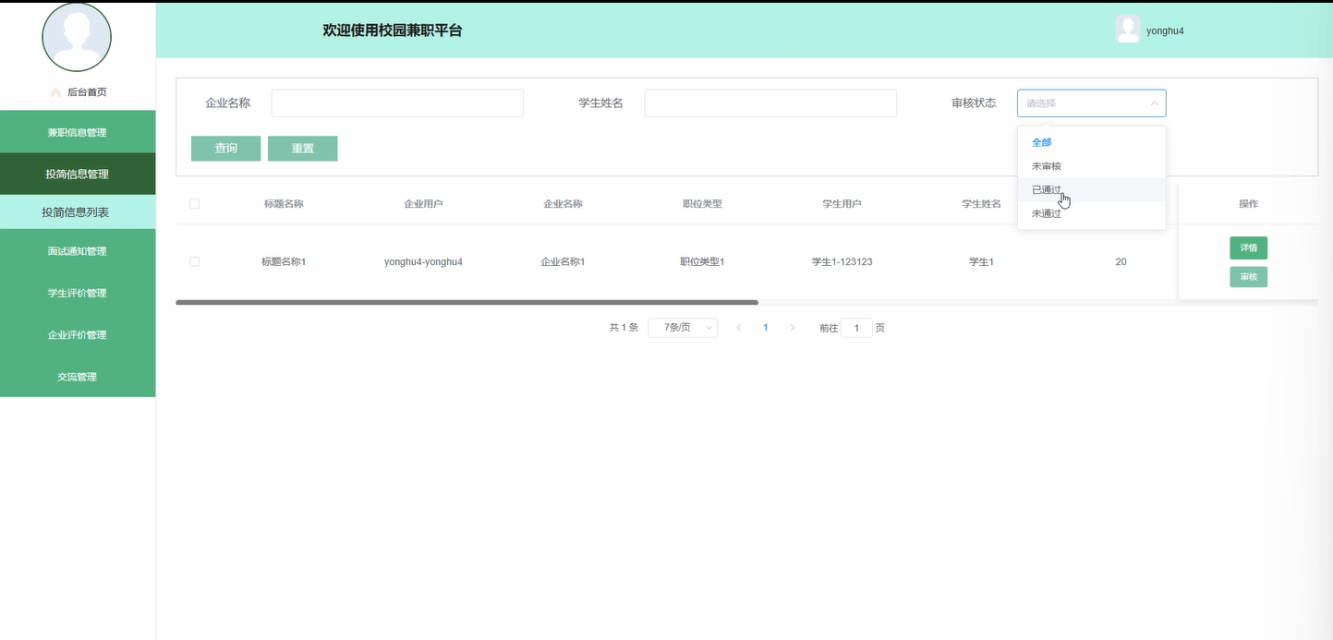Open 企业评价管理 menu
This screenshot has width=1333, height=640.
point(77,335)
